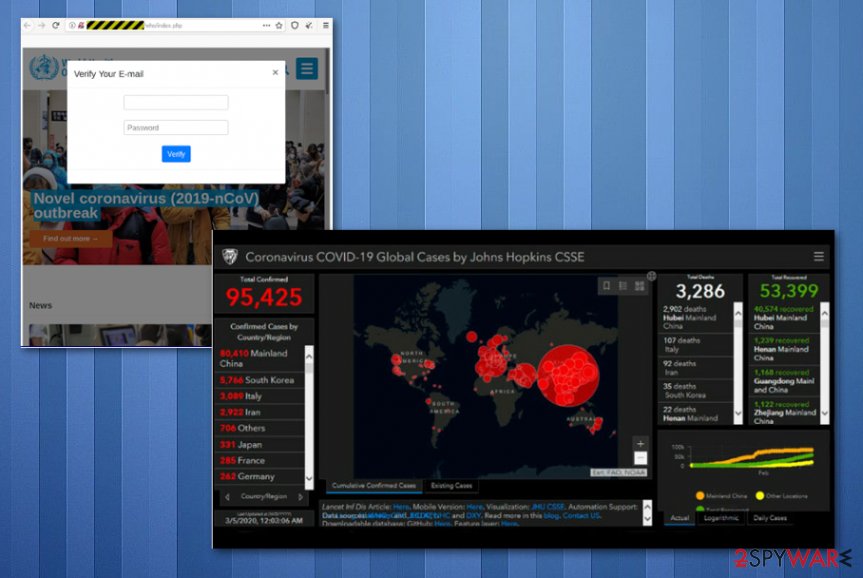Viewport: 863px width, 578px height.
Task: Click next arrow beside Country/Region
Action: (301, 497)
